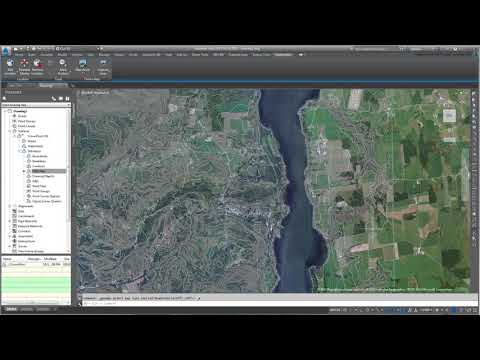Open the Civil 3D application menu button
This screenshot has height=360, width=480.
6,51
